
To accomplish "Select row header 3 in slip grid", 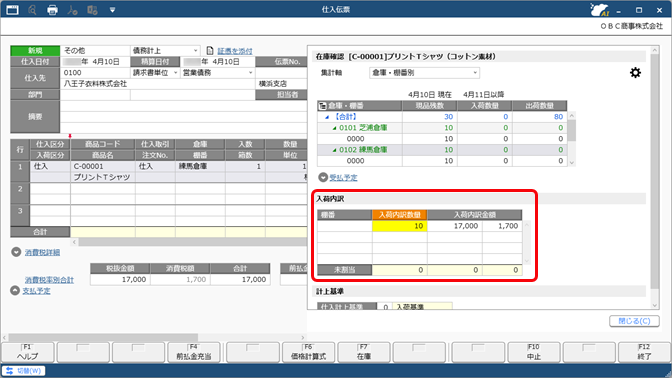I will click(x=20, y=216).
